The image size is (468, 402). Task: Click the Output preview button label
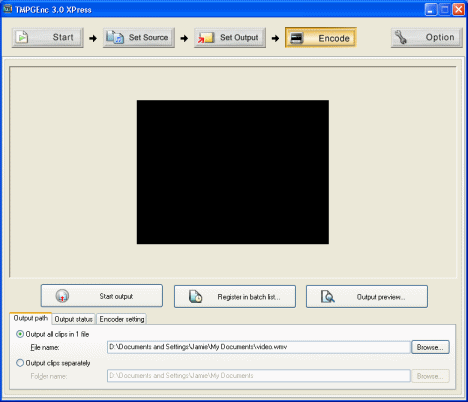point(381,297)
